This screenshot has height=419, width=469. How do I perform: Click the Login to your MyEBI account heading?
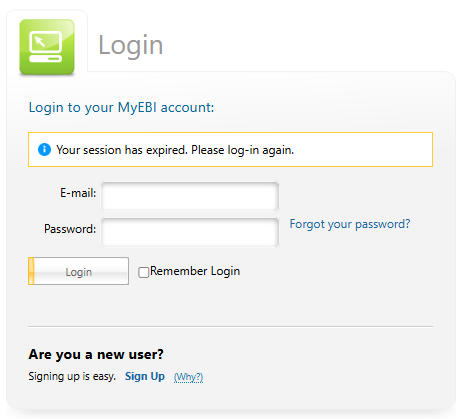coord(121,107)
